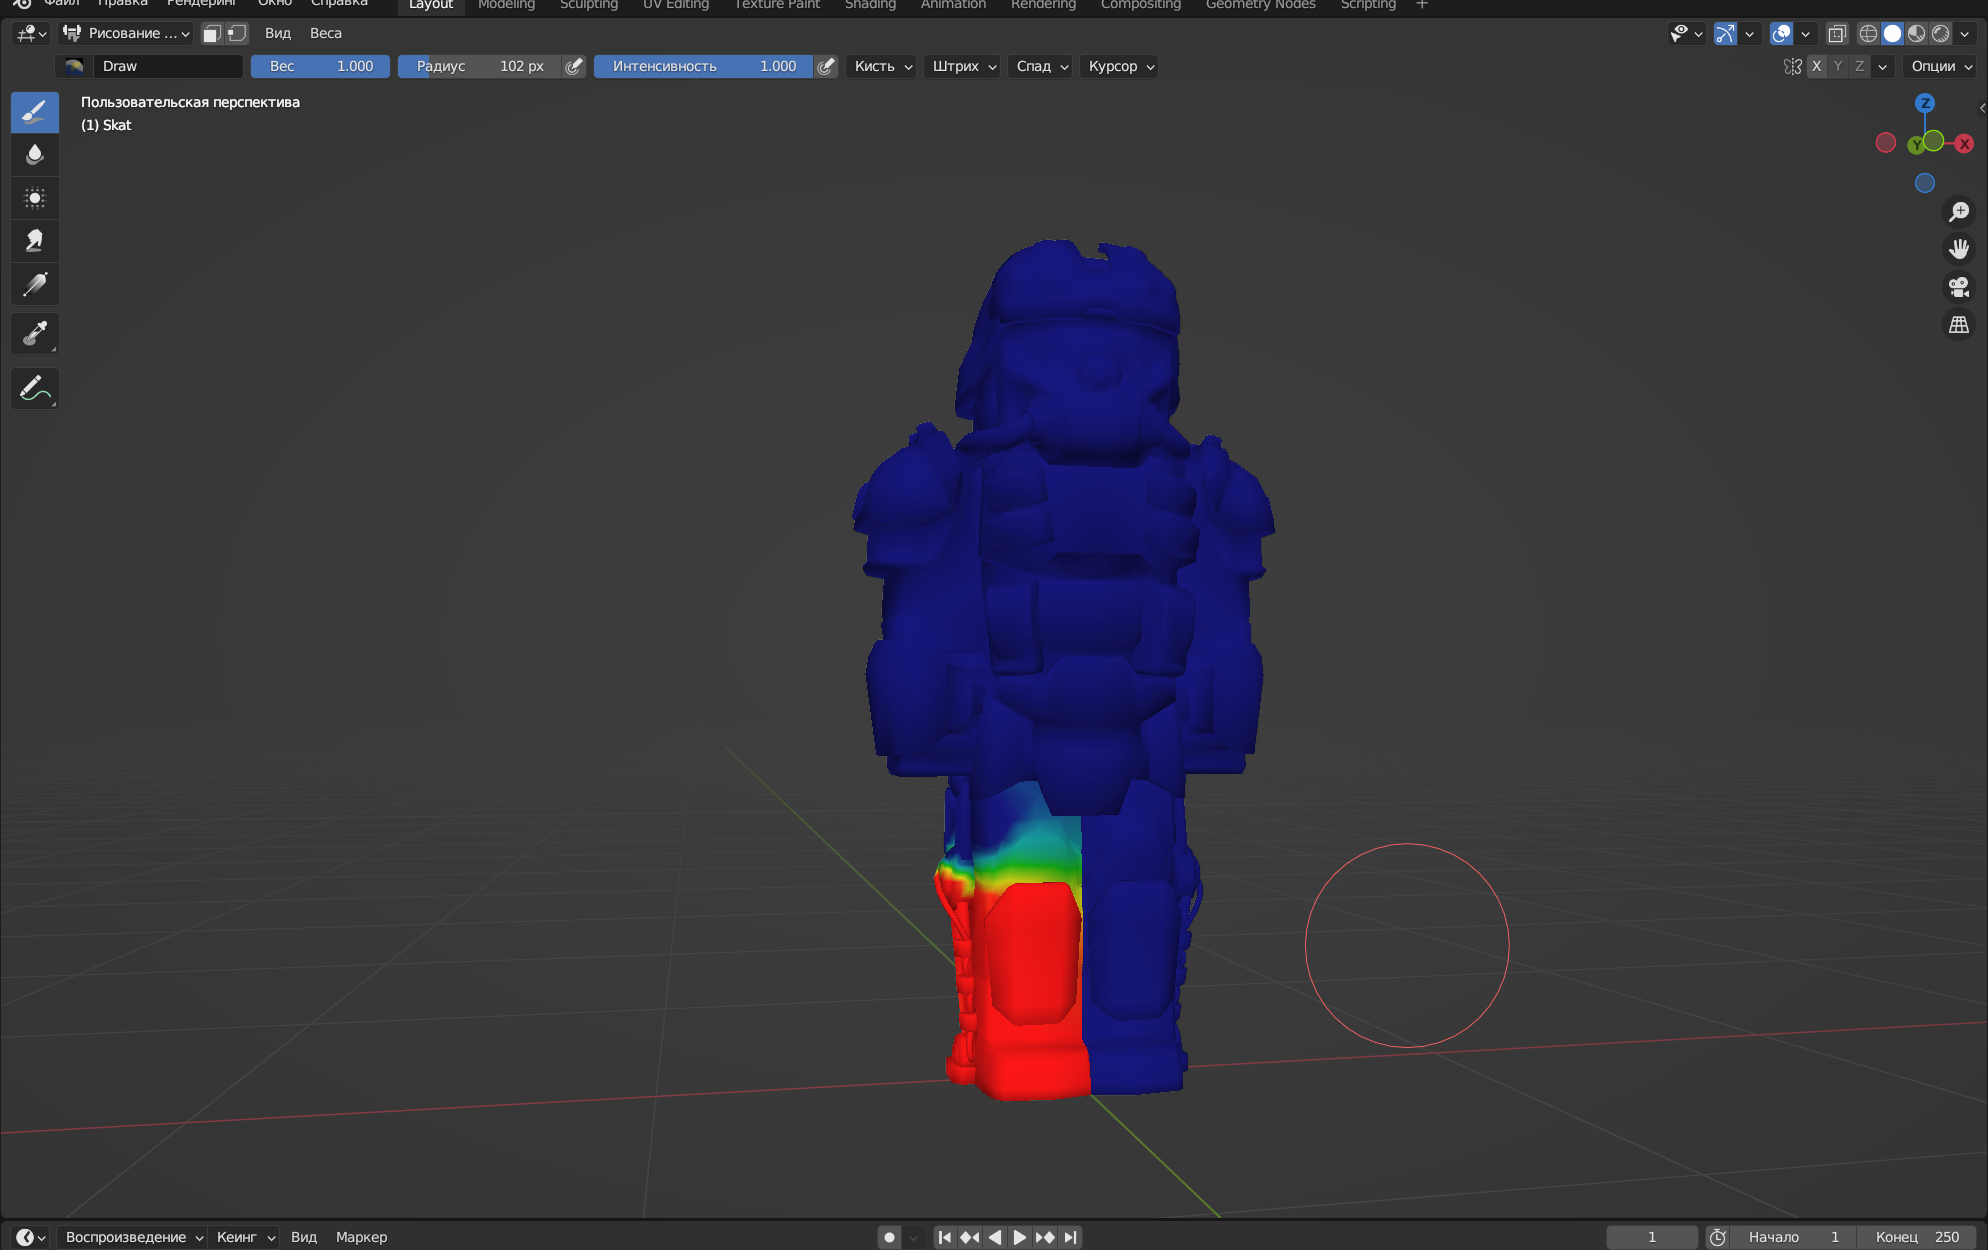Screen dimensions: 1988x1250
Task: Toggle the camera view icon
Action: (1959, 287)
